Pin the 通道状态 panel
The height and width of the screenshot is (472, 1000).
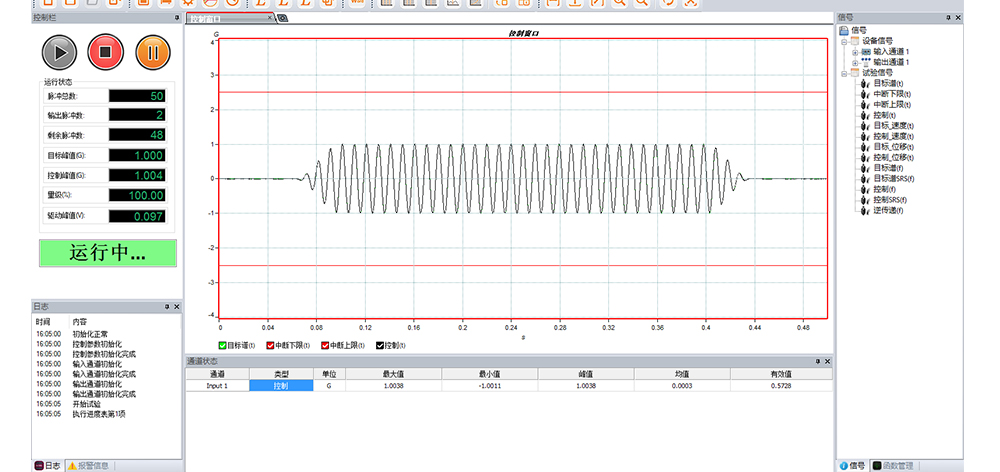click(817, 360)
